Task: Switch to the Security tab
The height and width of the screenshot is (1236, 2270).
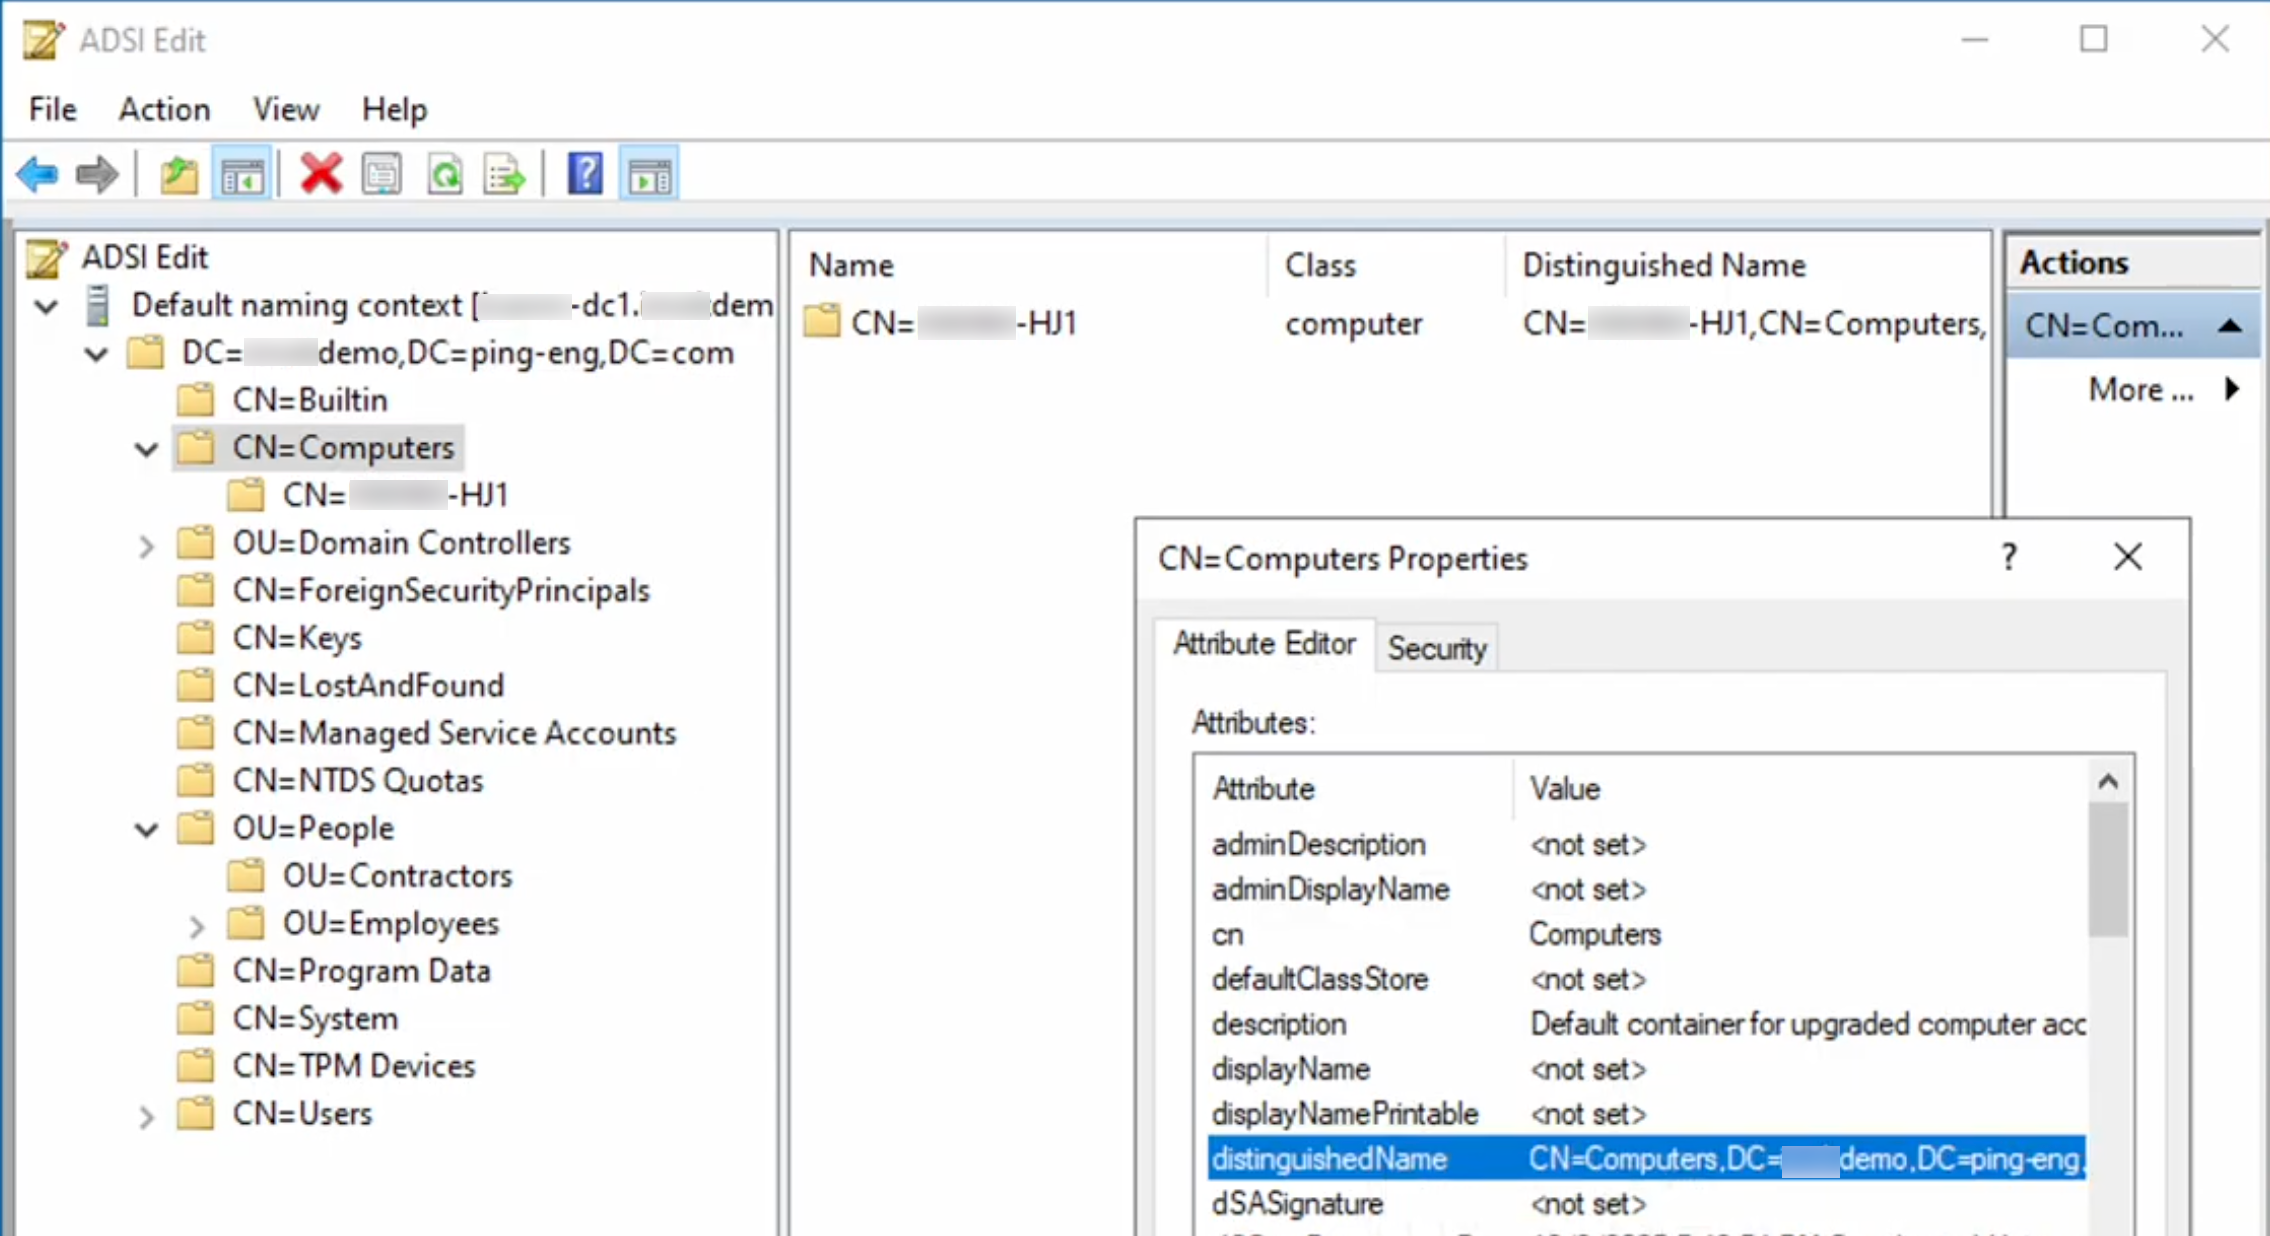Action: [1436, 648]
